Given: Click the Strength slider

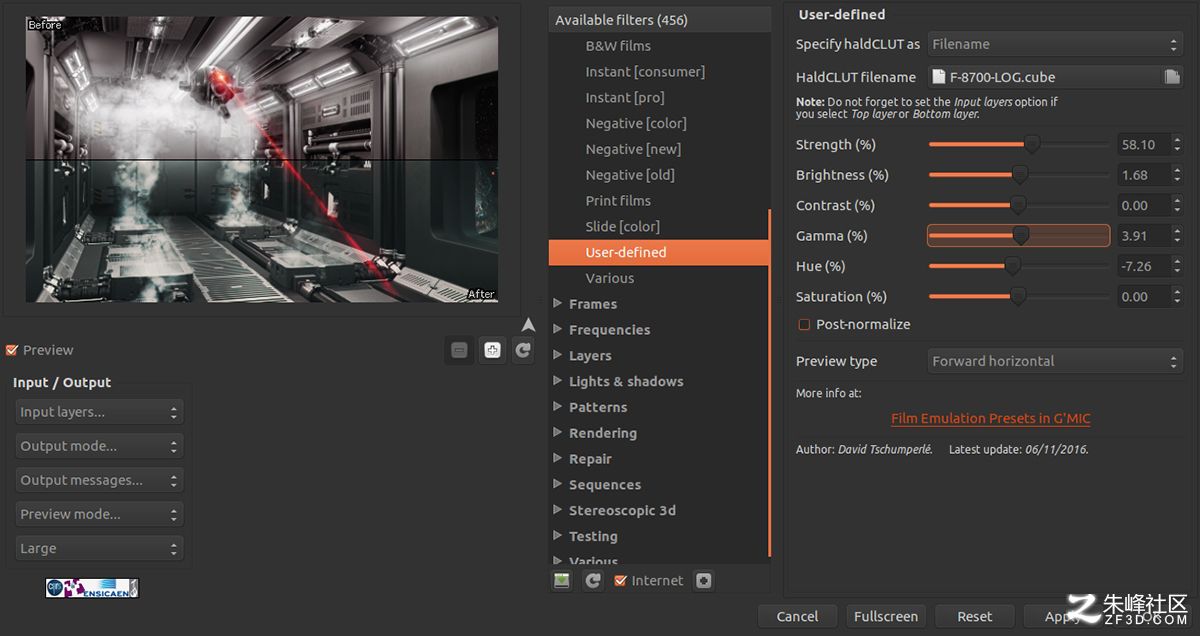Looking at the screenshot, I should coord(1019,145).
